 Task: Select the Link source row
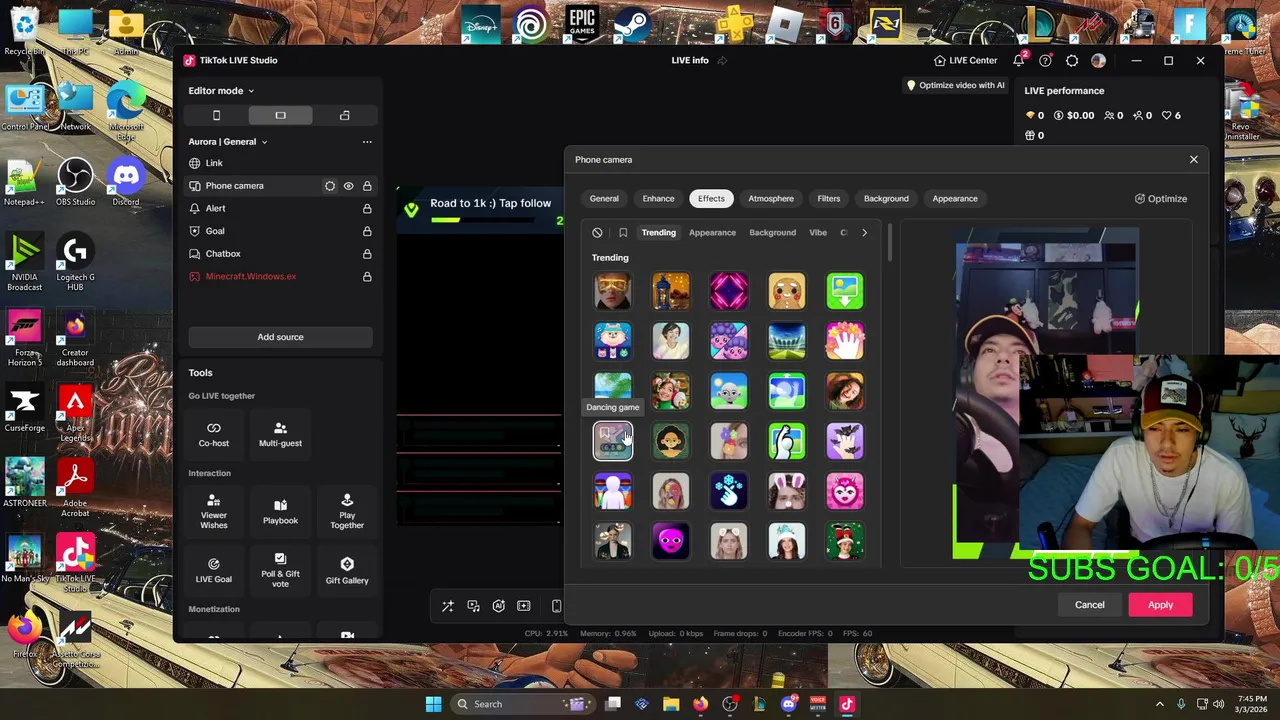(280, 163)
